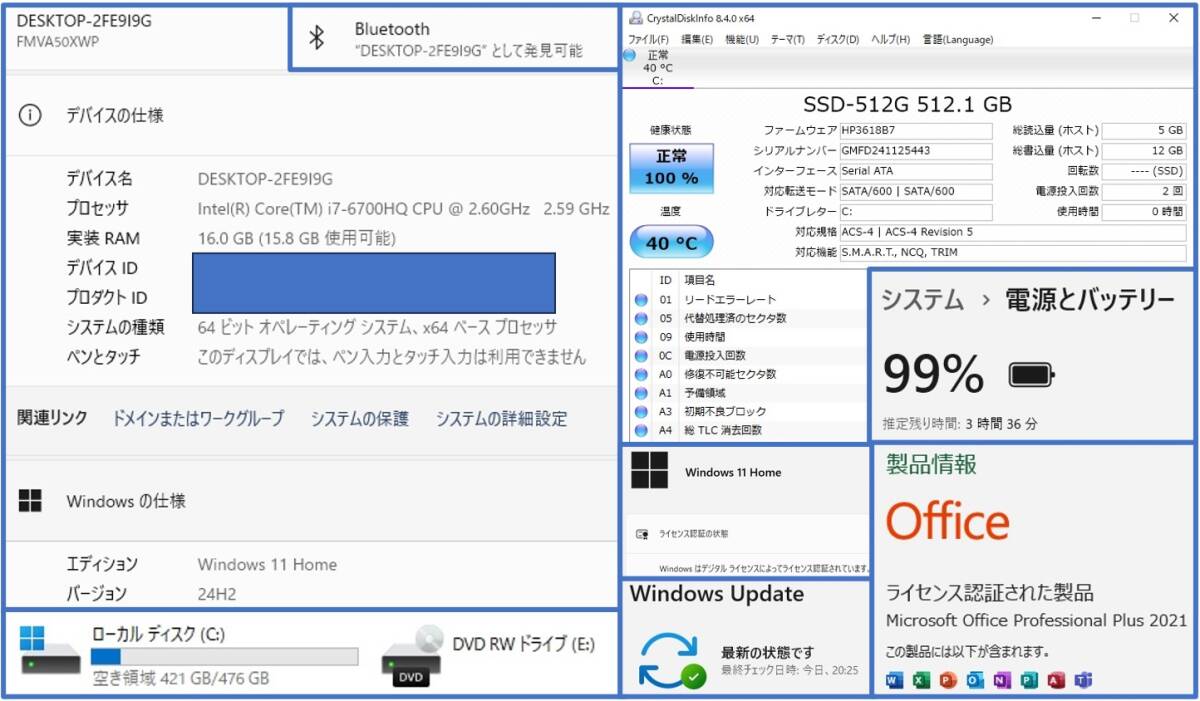
Task: Open the テーマ(T) menu in CrystalDiskInfo
Action: [787, 39]
